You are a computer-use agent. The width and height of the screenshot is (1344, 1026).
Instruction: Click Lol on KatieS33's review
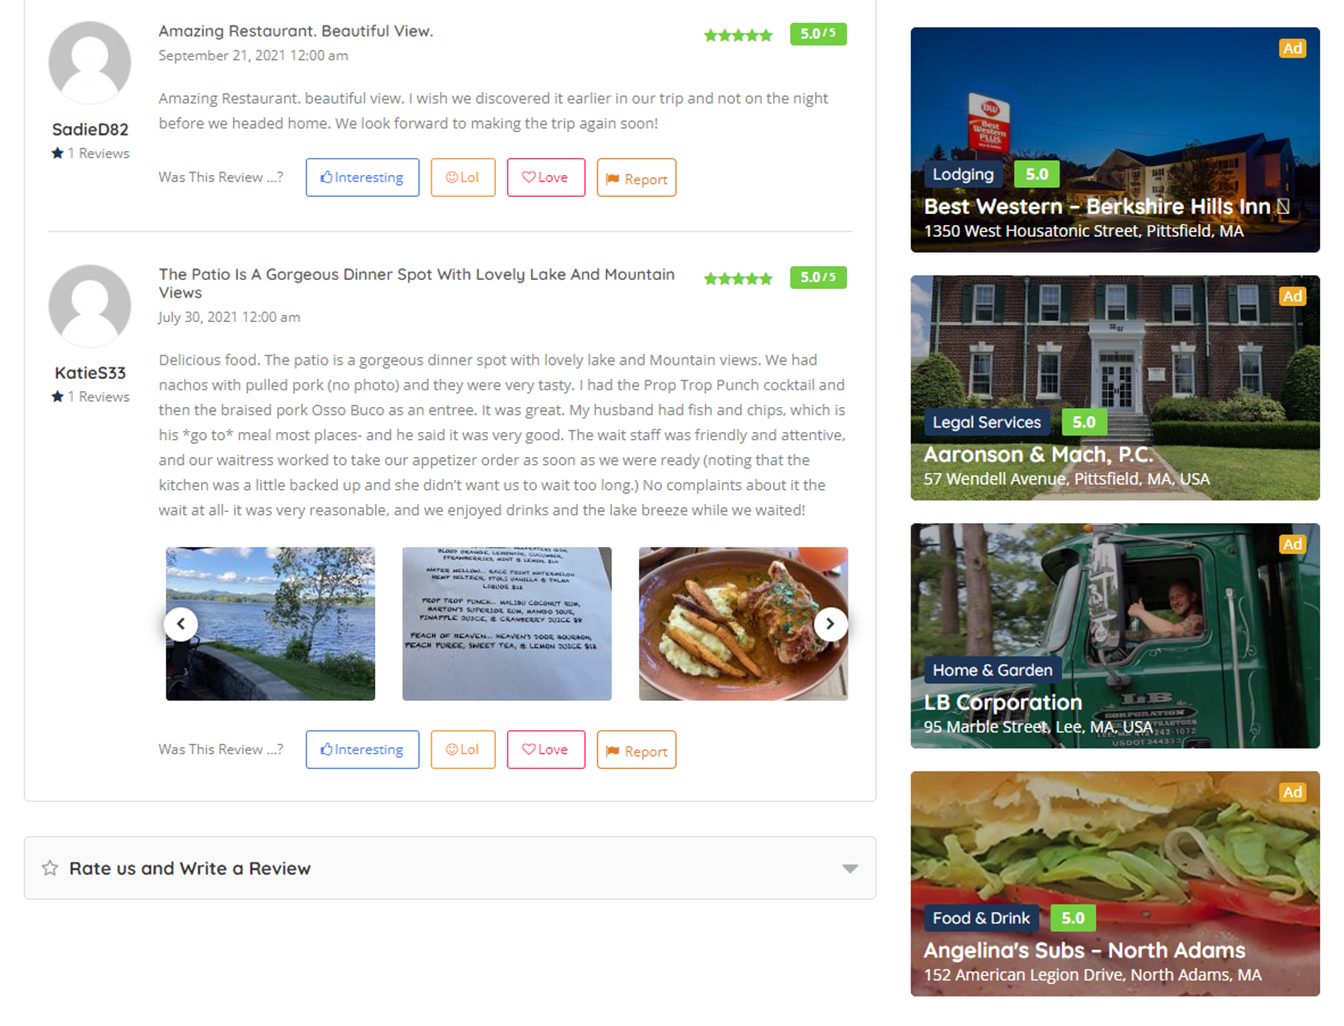pos(463,749)
